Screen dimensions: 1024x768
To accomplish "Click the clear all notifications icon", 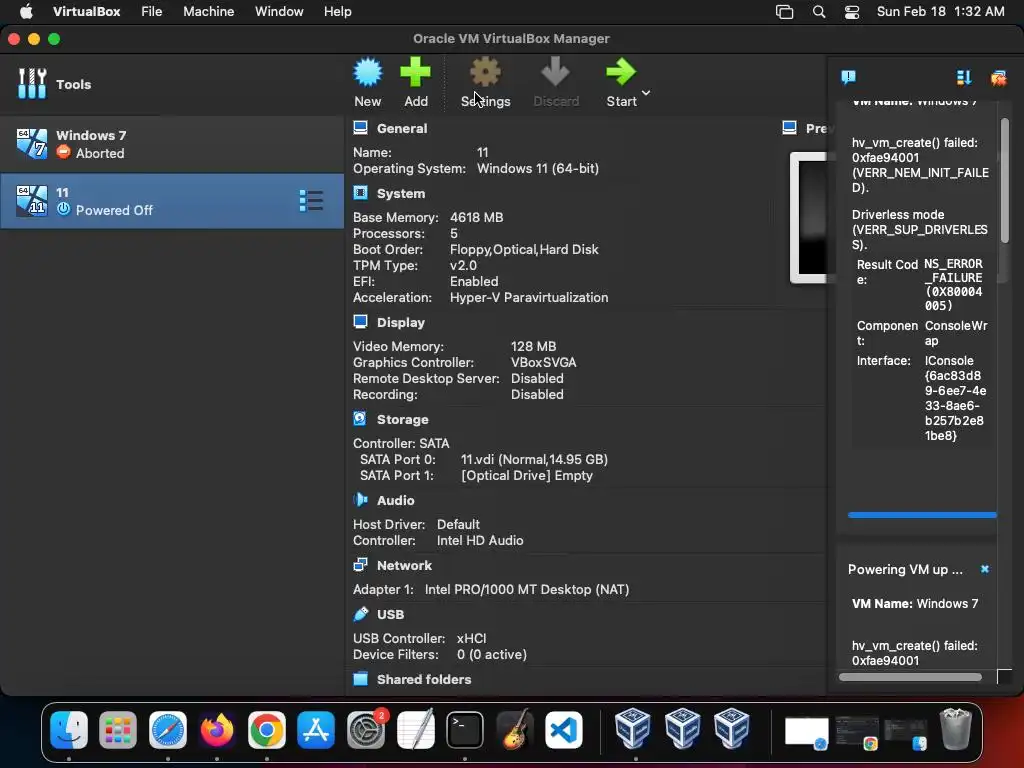I will [998, 78].
